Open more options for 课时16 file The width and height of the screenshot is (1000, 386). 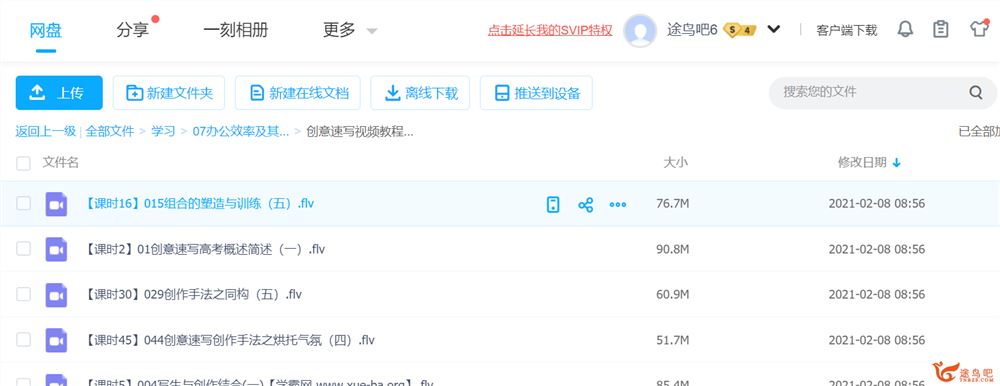(x=617, y=205)
